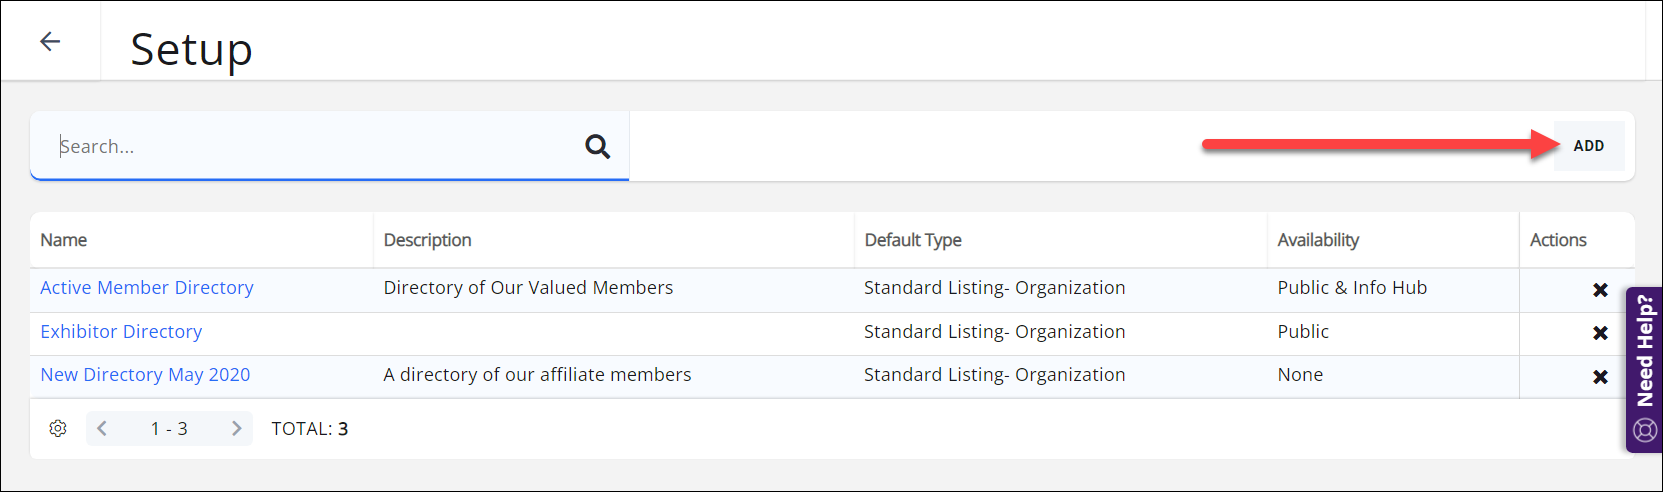Sort by the Default Type column header
This screenshot has height=492, width=1663.
coord(912,240)
